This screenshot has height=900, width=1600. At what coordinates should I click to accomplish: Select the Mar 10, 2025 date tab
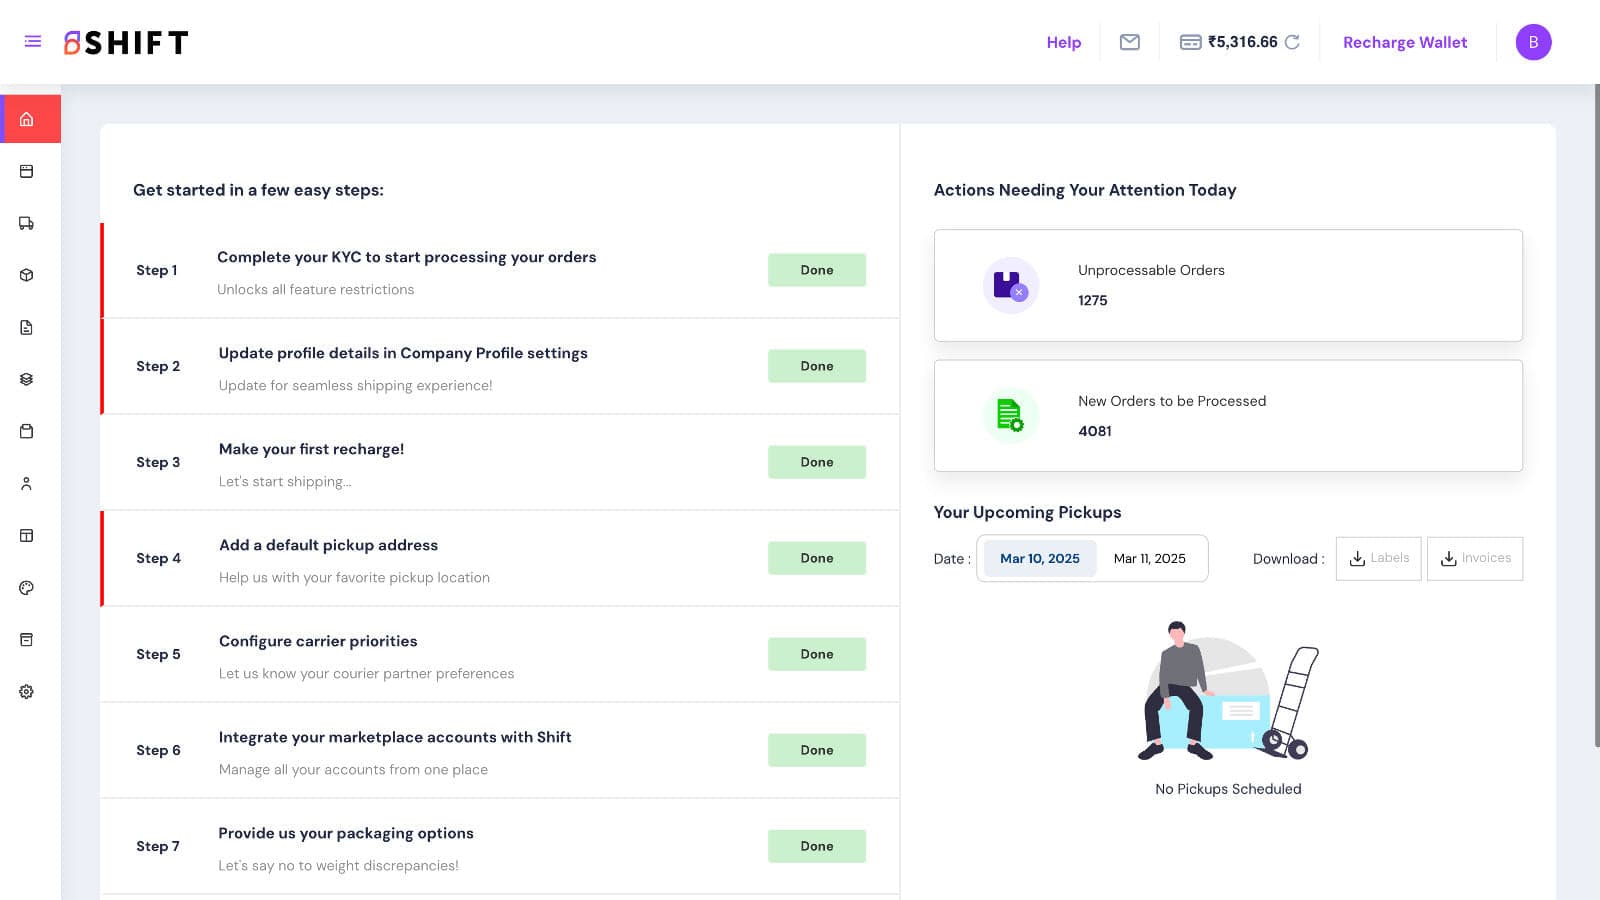[1040, 558]
